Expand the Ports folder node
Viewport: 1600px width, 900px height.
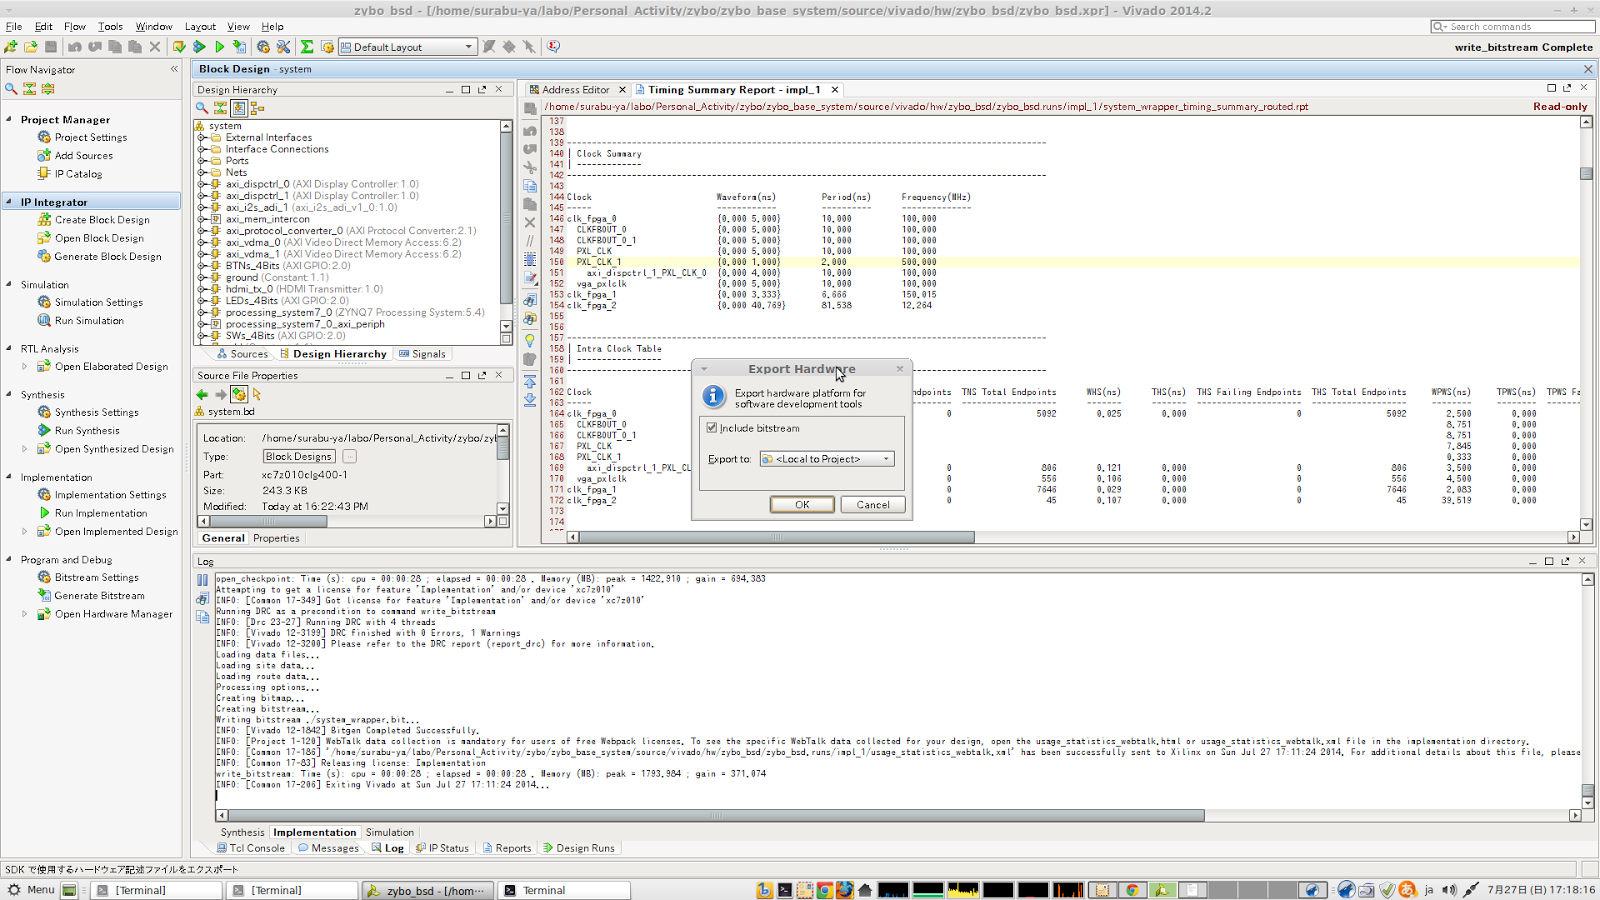click(x=202, y=161)
